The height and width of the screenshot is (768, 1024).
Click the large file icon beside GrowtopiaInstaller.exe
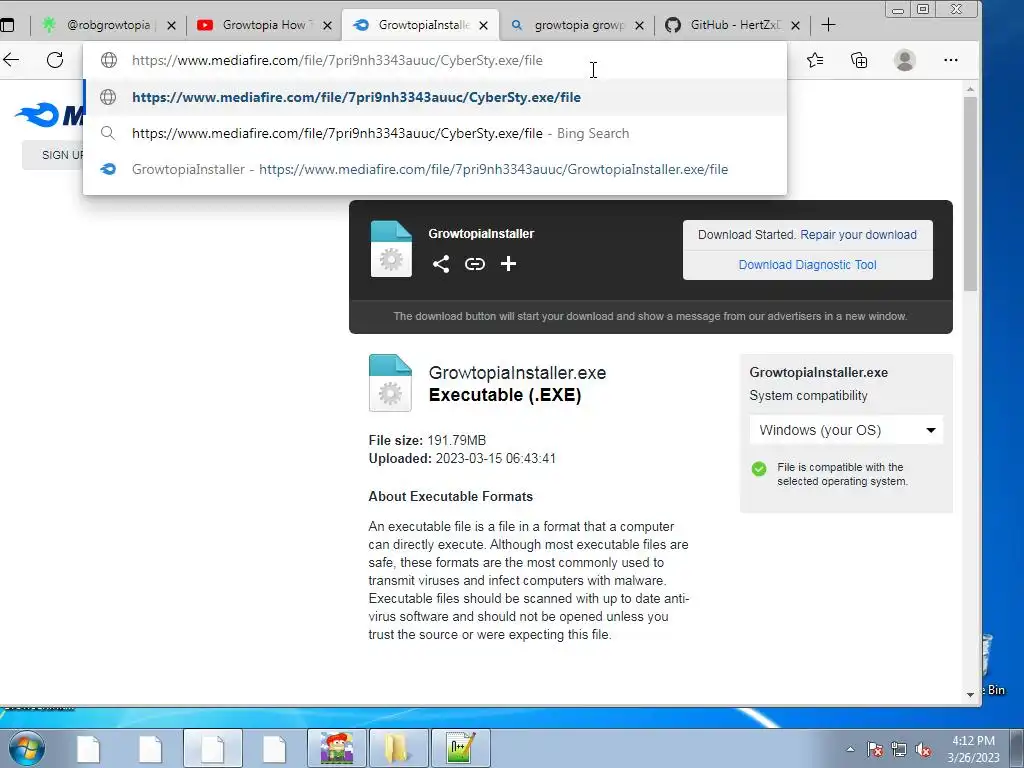coord(390,383)
